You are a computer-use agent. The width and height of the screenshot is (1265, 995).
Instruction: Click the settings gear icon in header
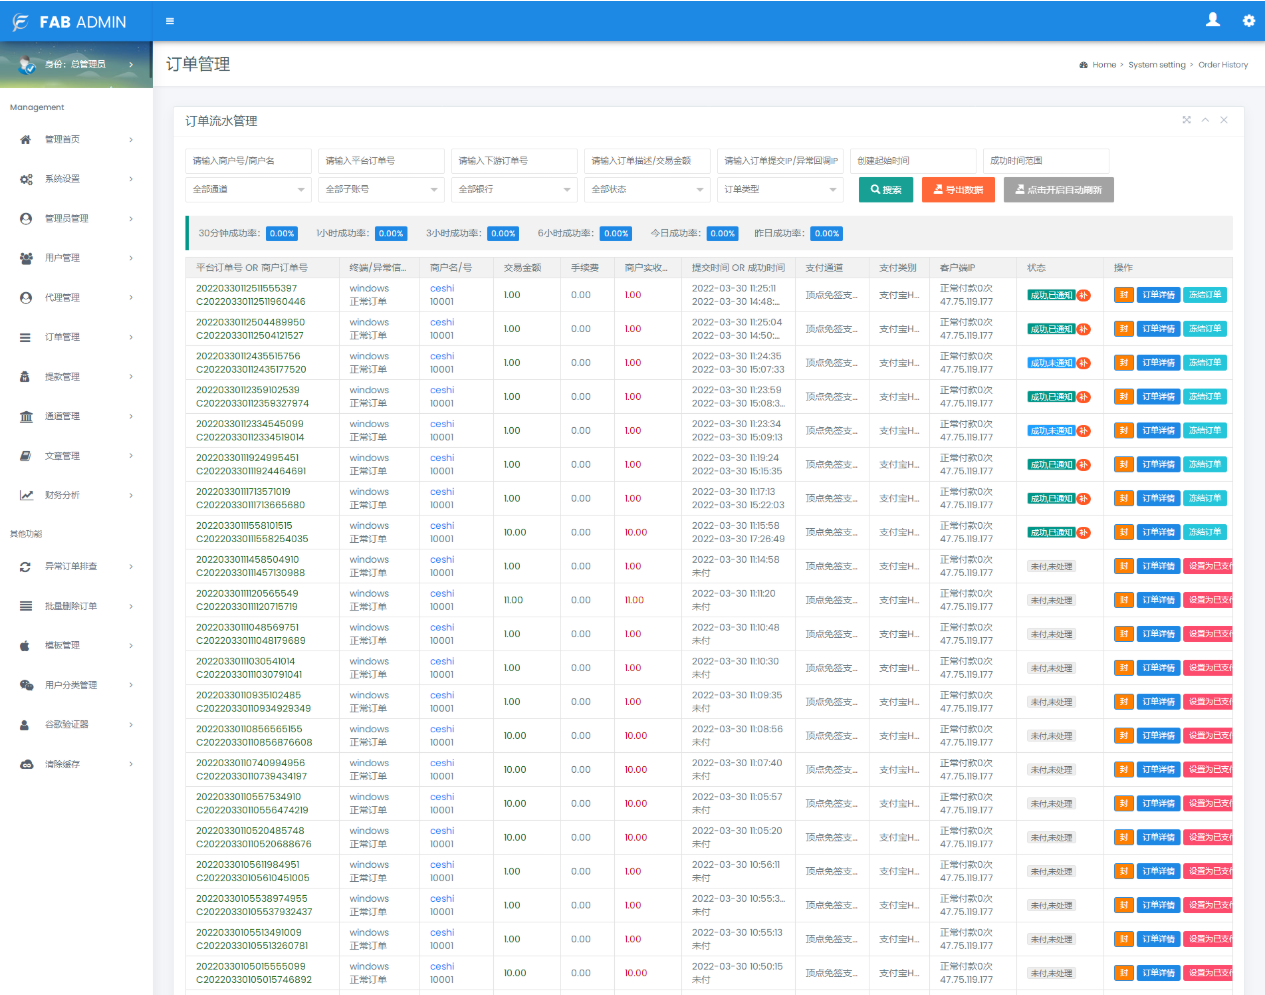click(x=1248, y=21)
